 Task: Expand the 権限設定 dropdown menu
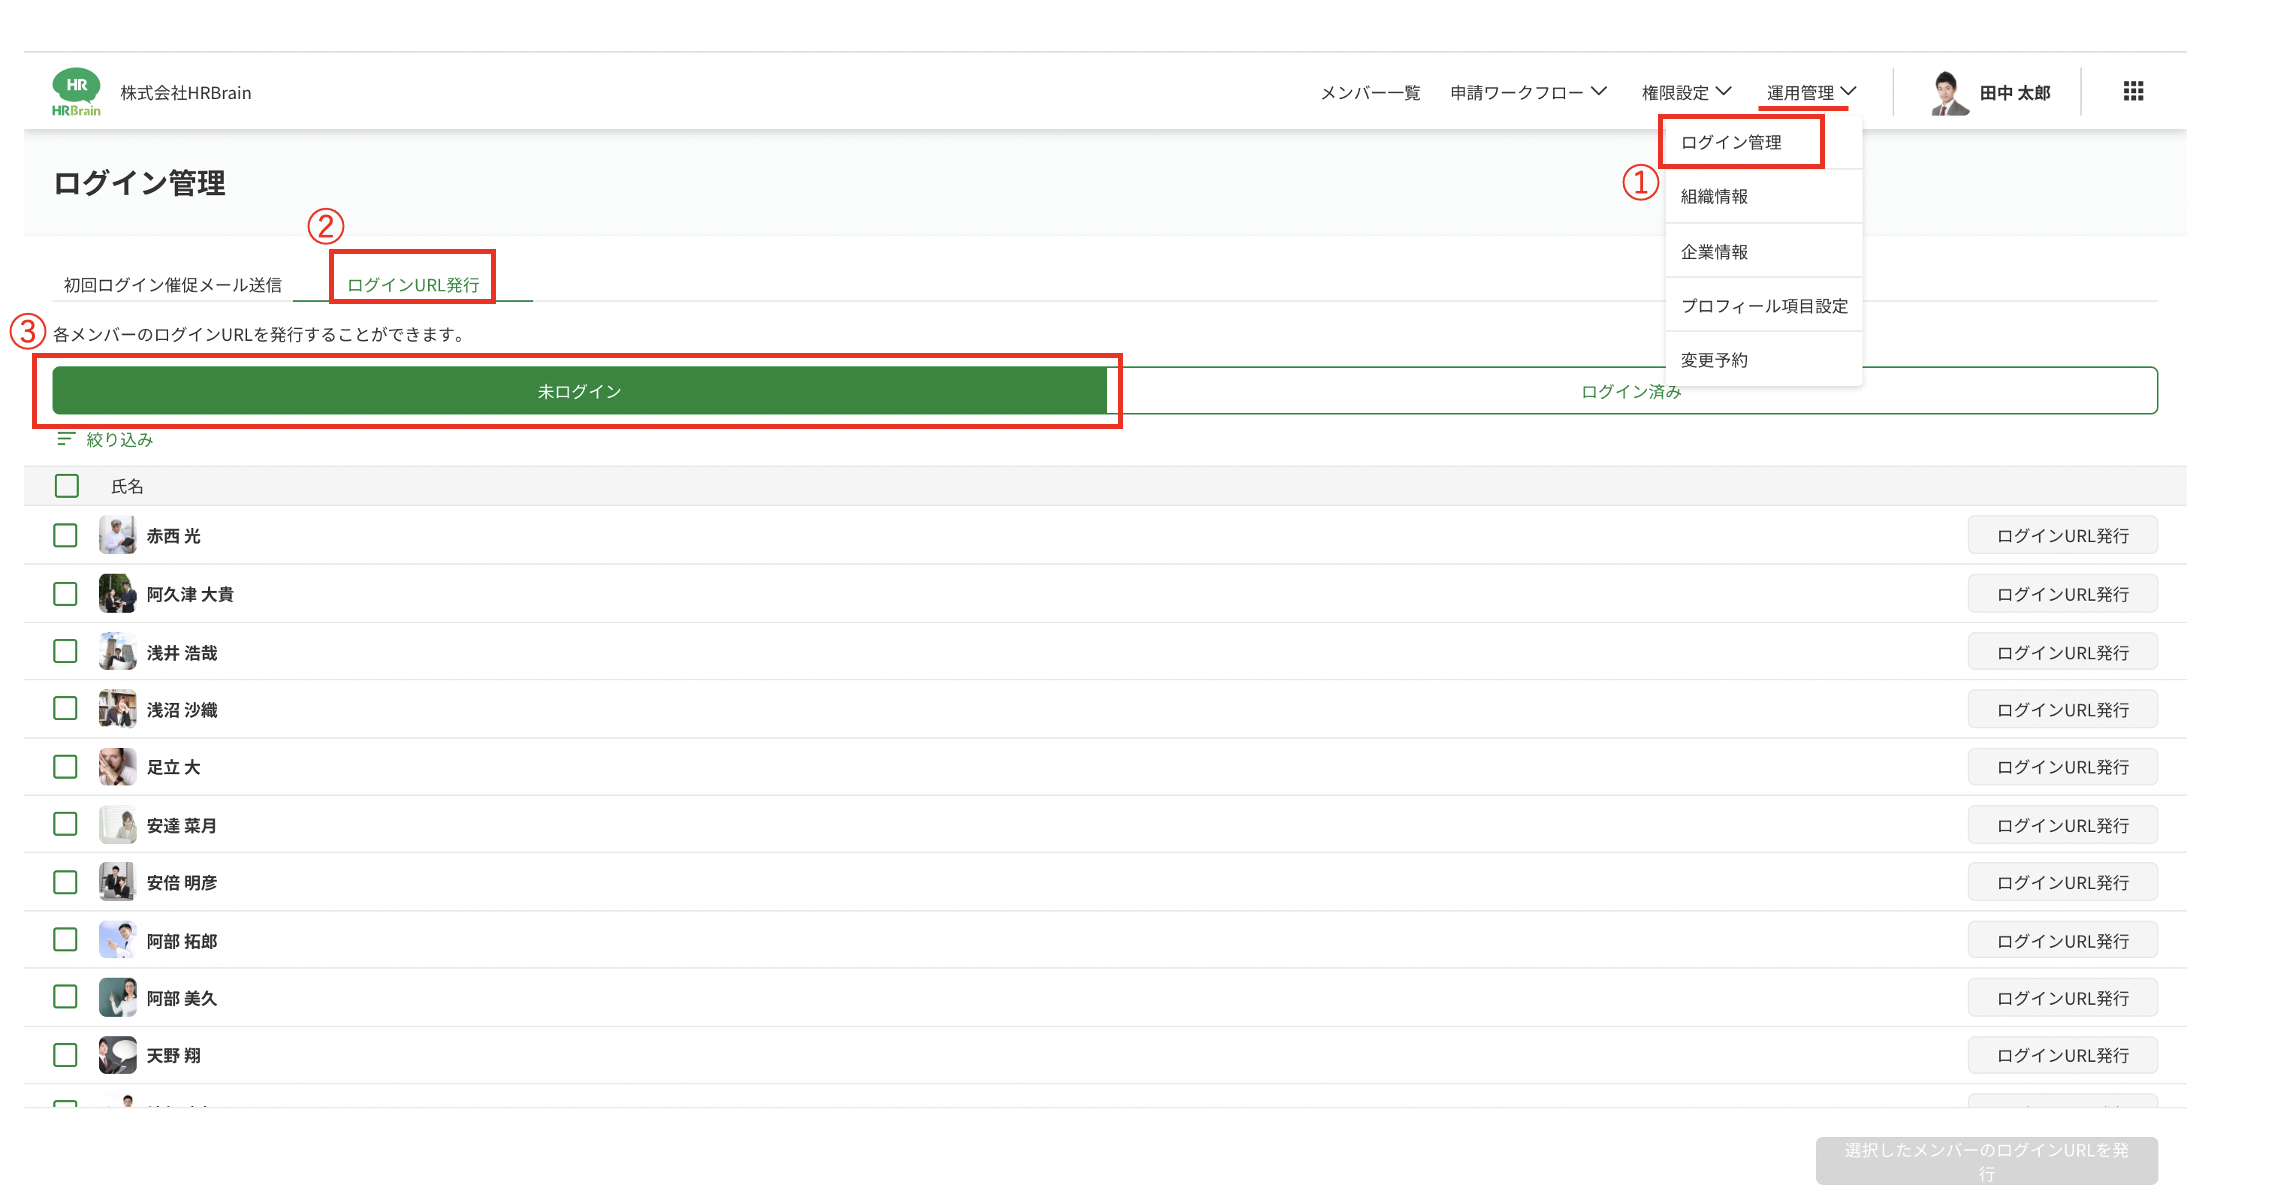1686,93
